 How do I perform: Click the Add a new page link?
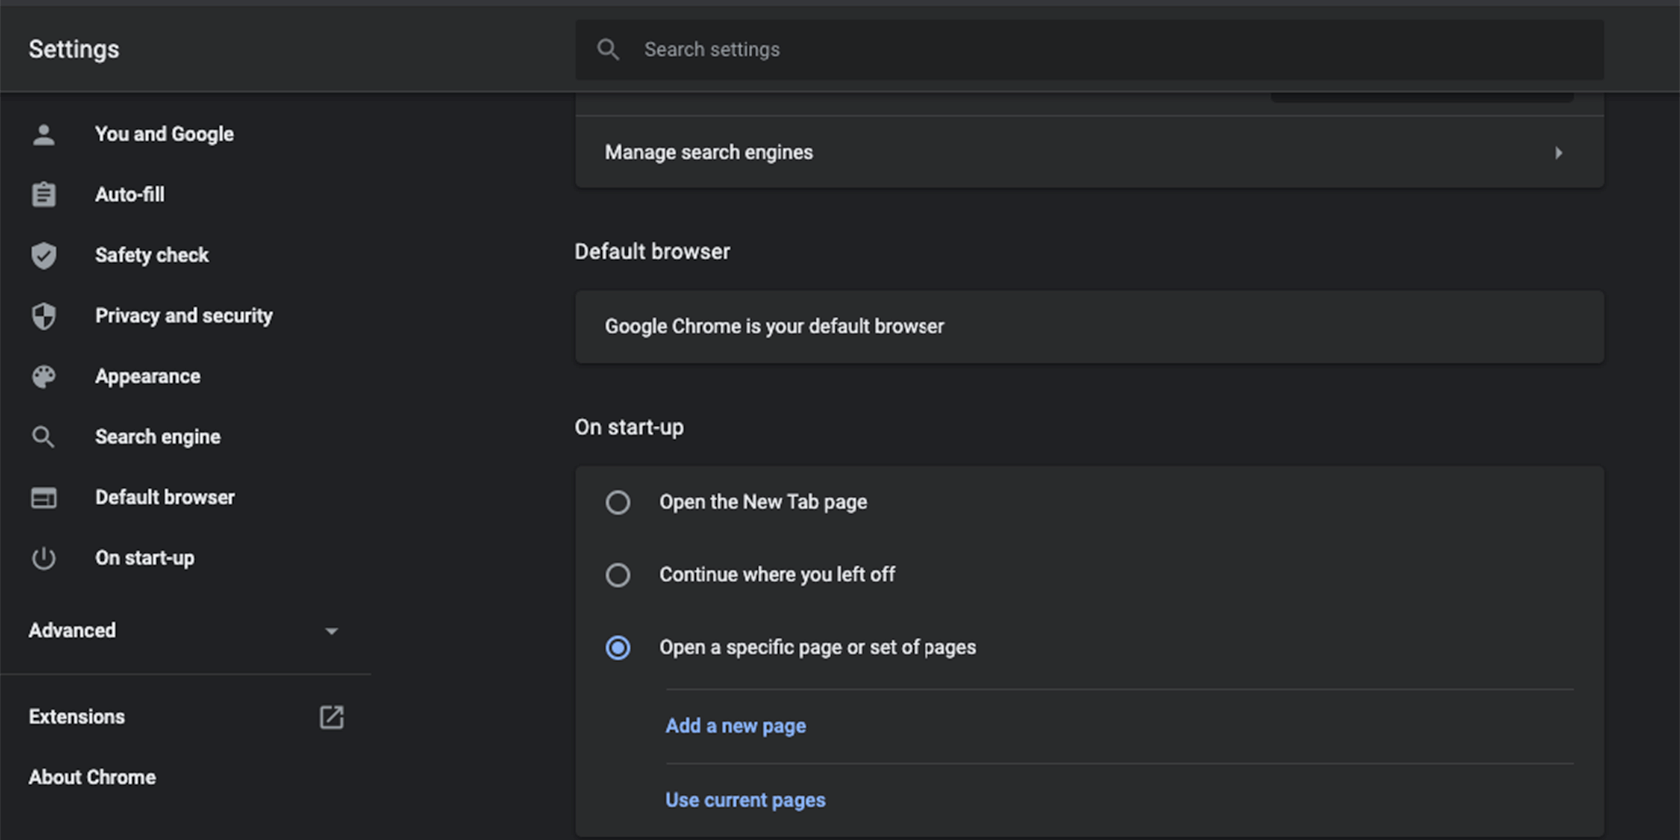pyautogui.click(x=735, y=726)
